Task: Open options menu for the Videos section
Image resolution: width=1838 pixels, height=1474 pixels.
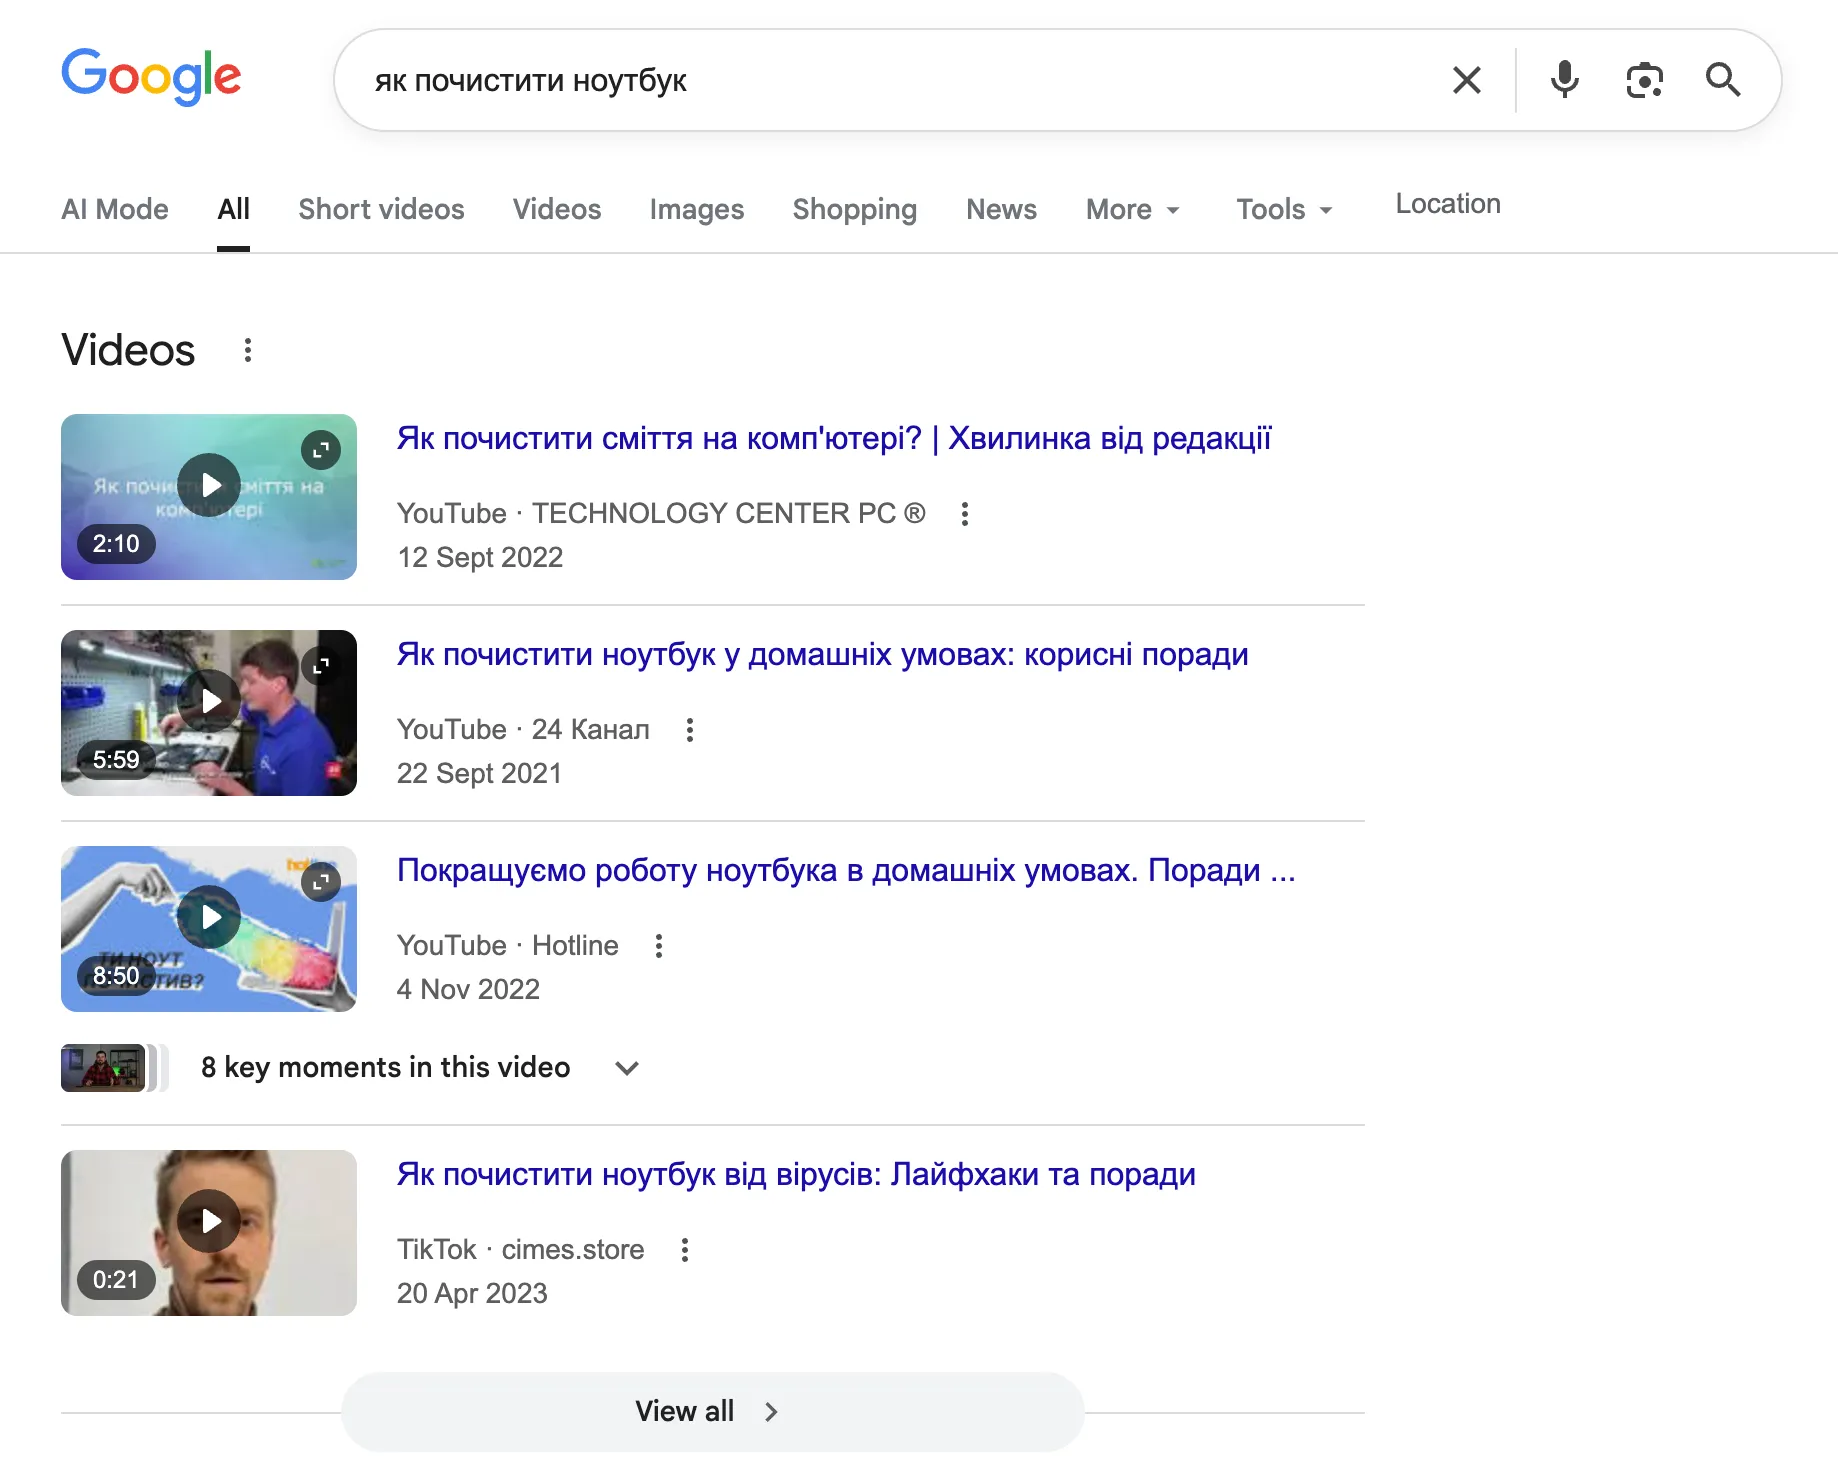Action: tap(246, 350)
